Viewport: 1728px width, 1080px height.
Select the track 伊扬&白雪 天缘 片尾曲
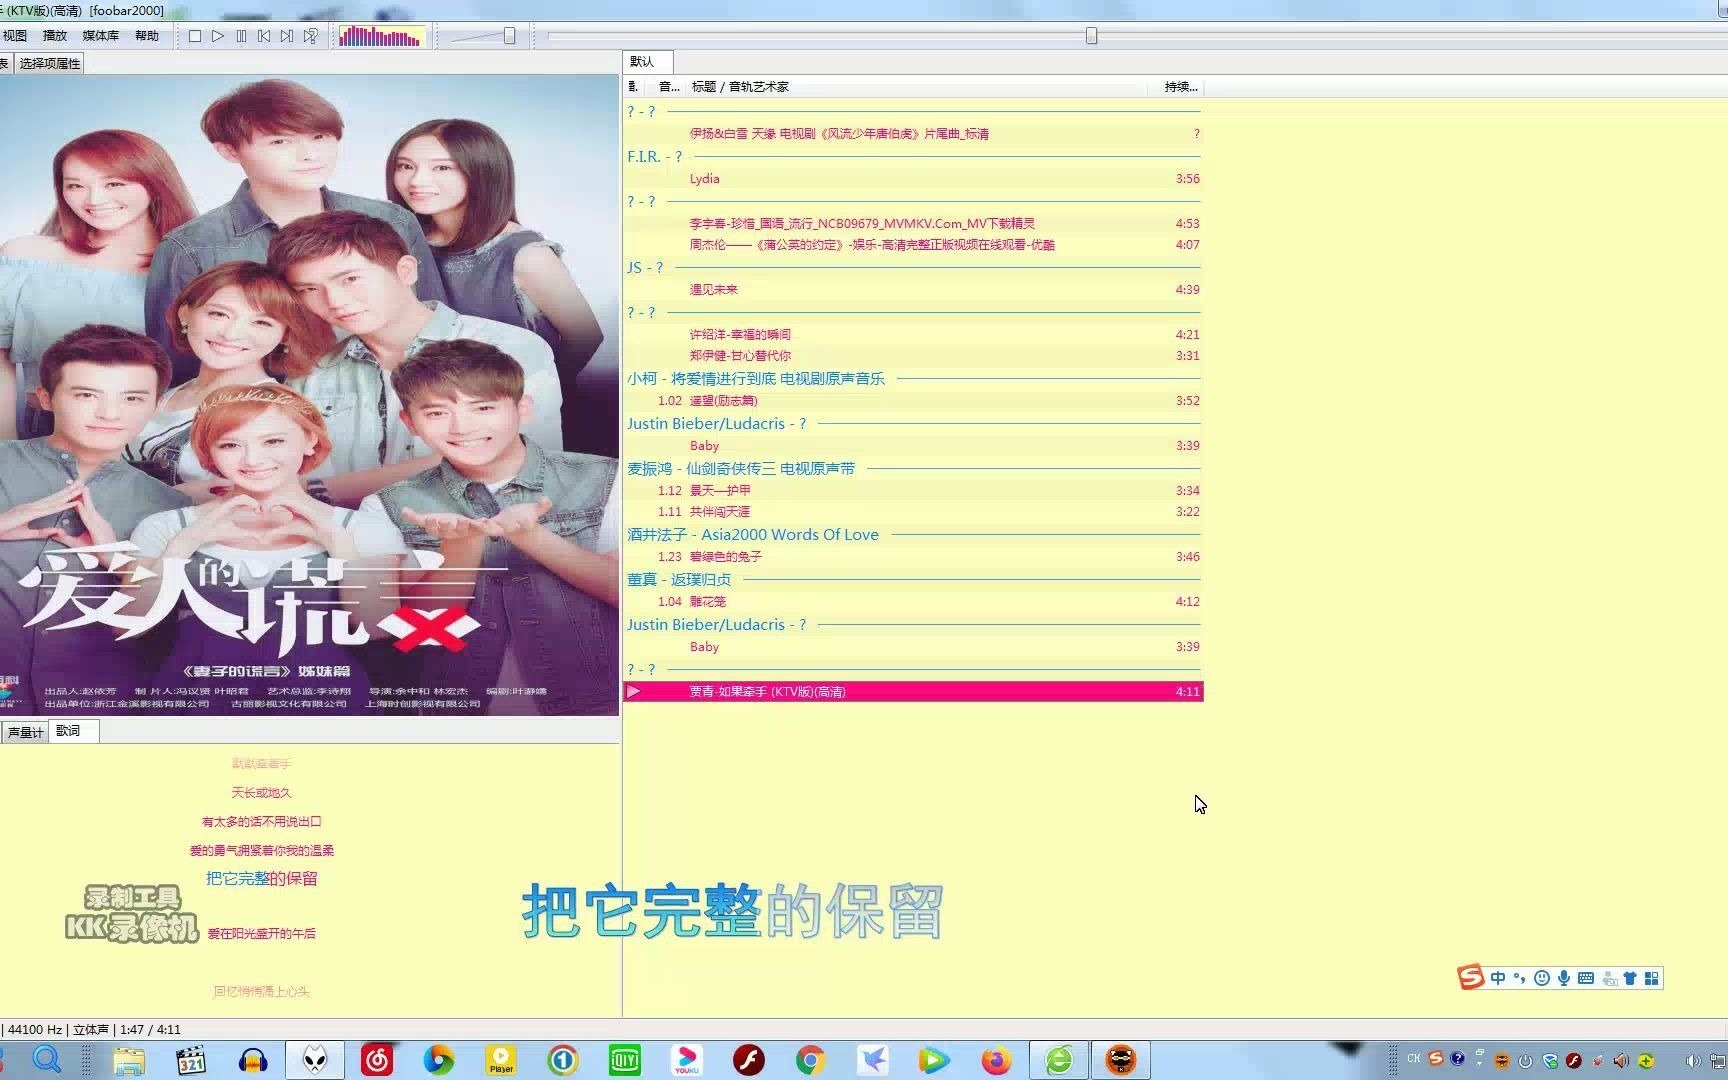pyautogui.click(x=913, y=134)
